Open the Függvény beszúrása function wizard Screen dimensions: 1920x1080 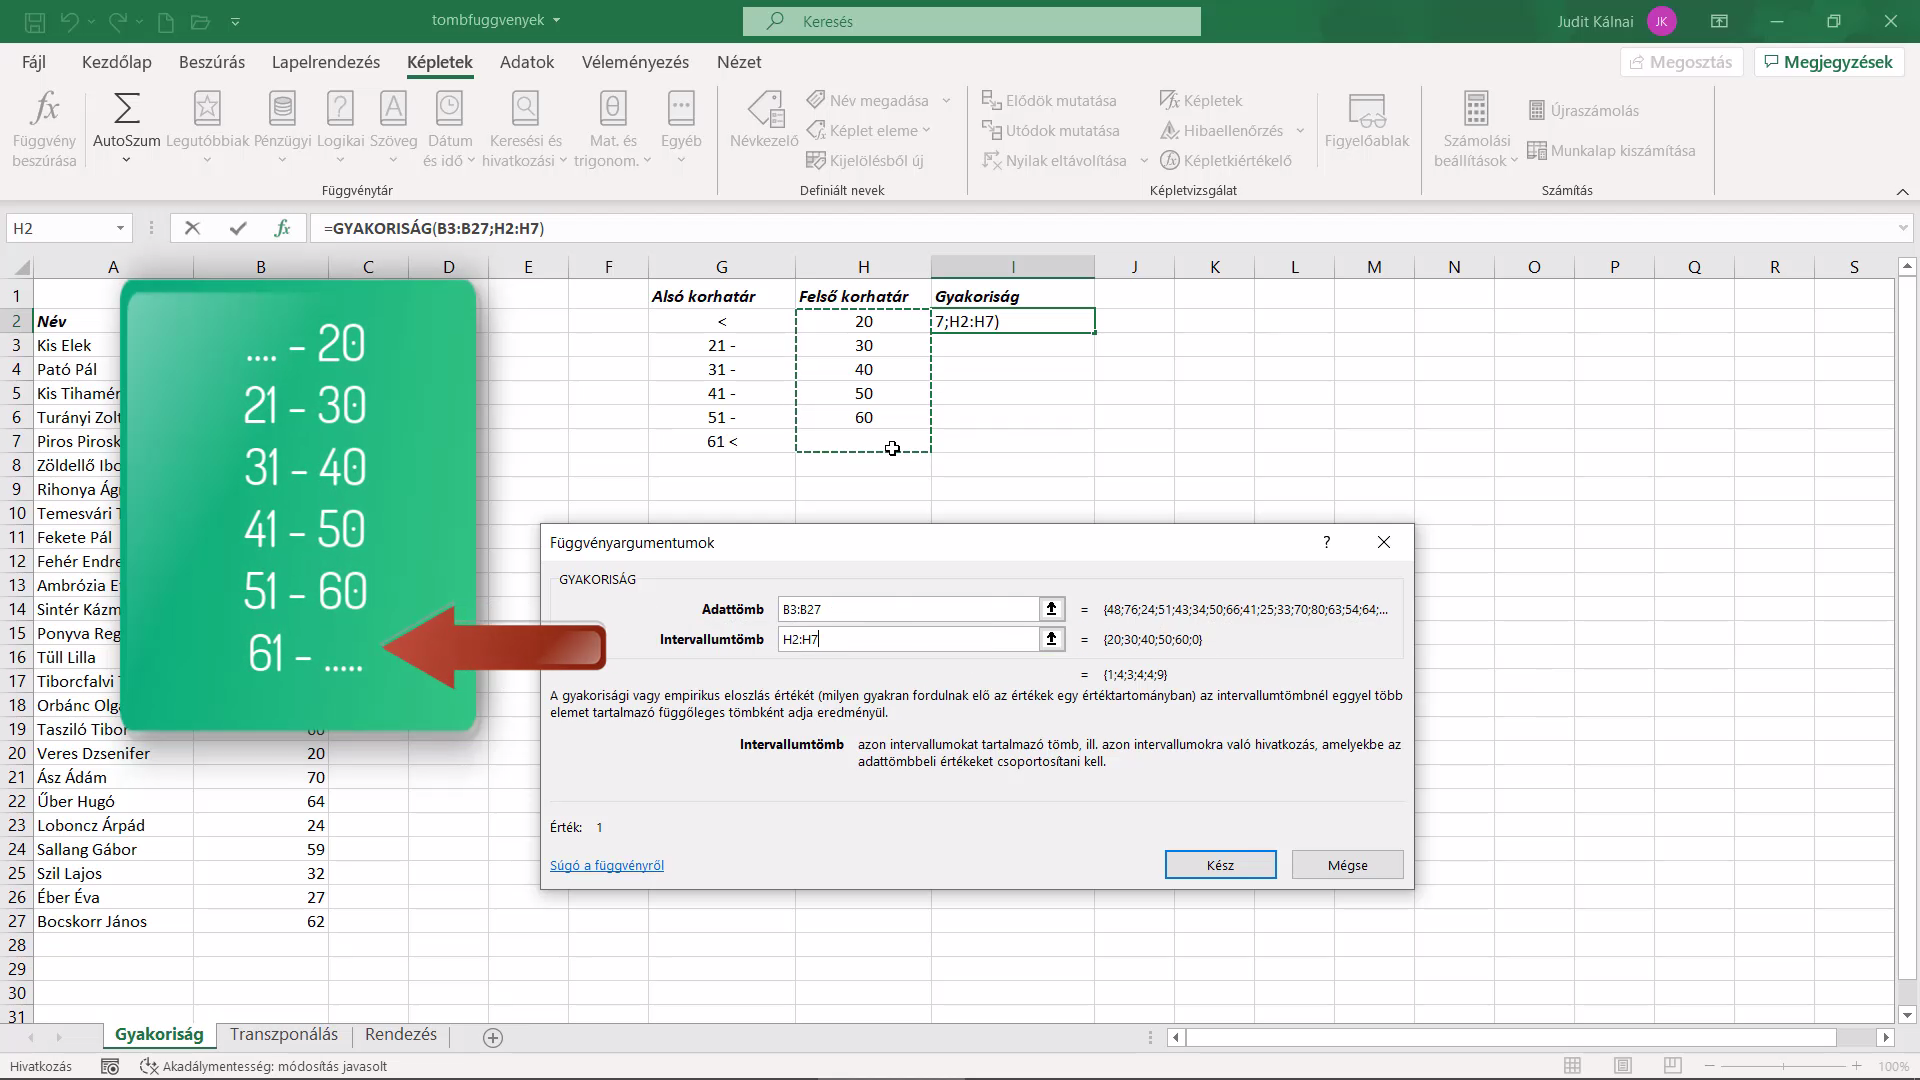point(44,130)
